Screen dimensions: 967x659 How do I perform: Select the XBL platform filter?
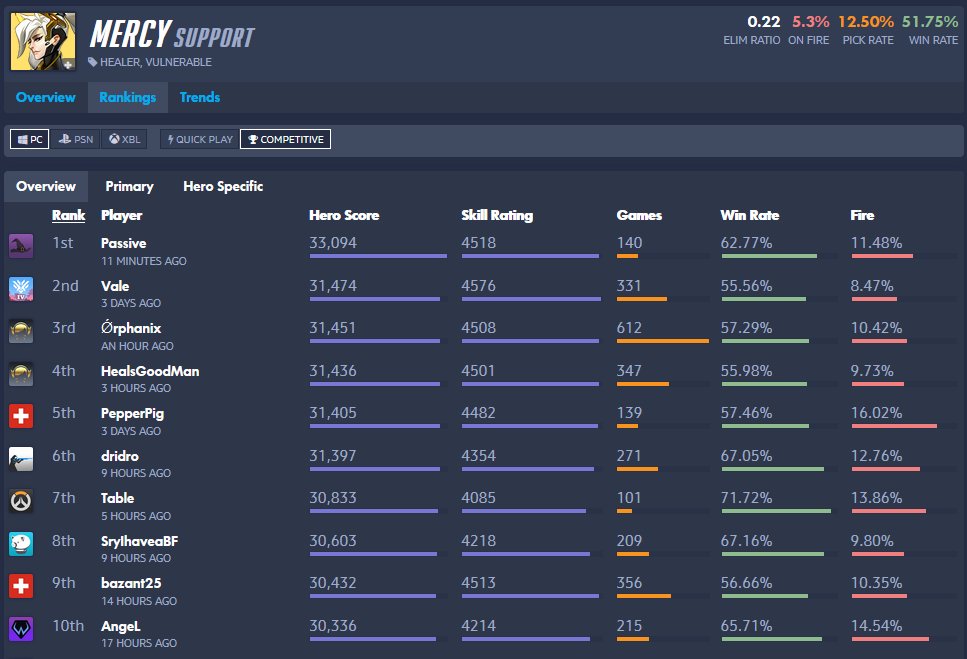click(125, 139)
